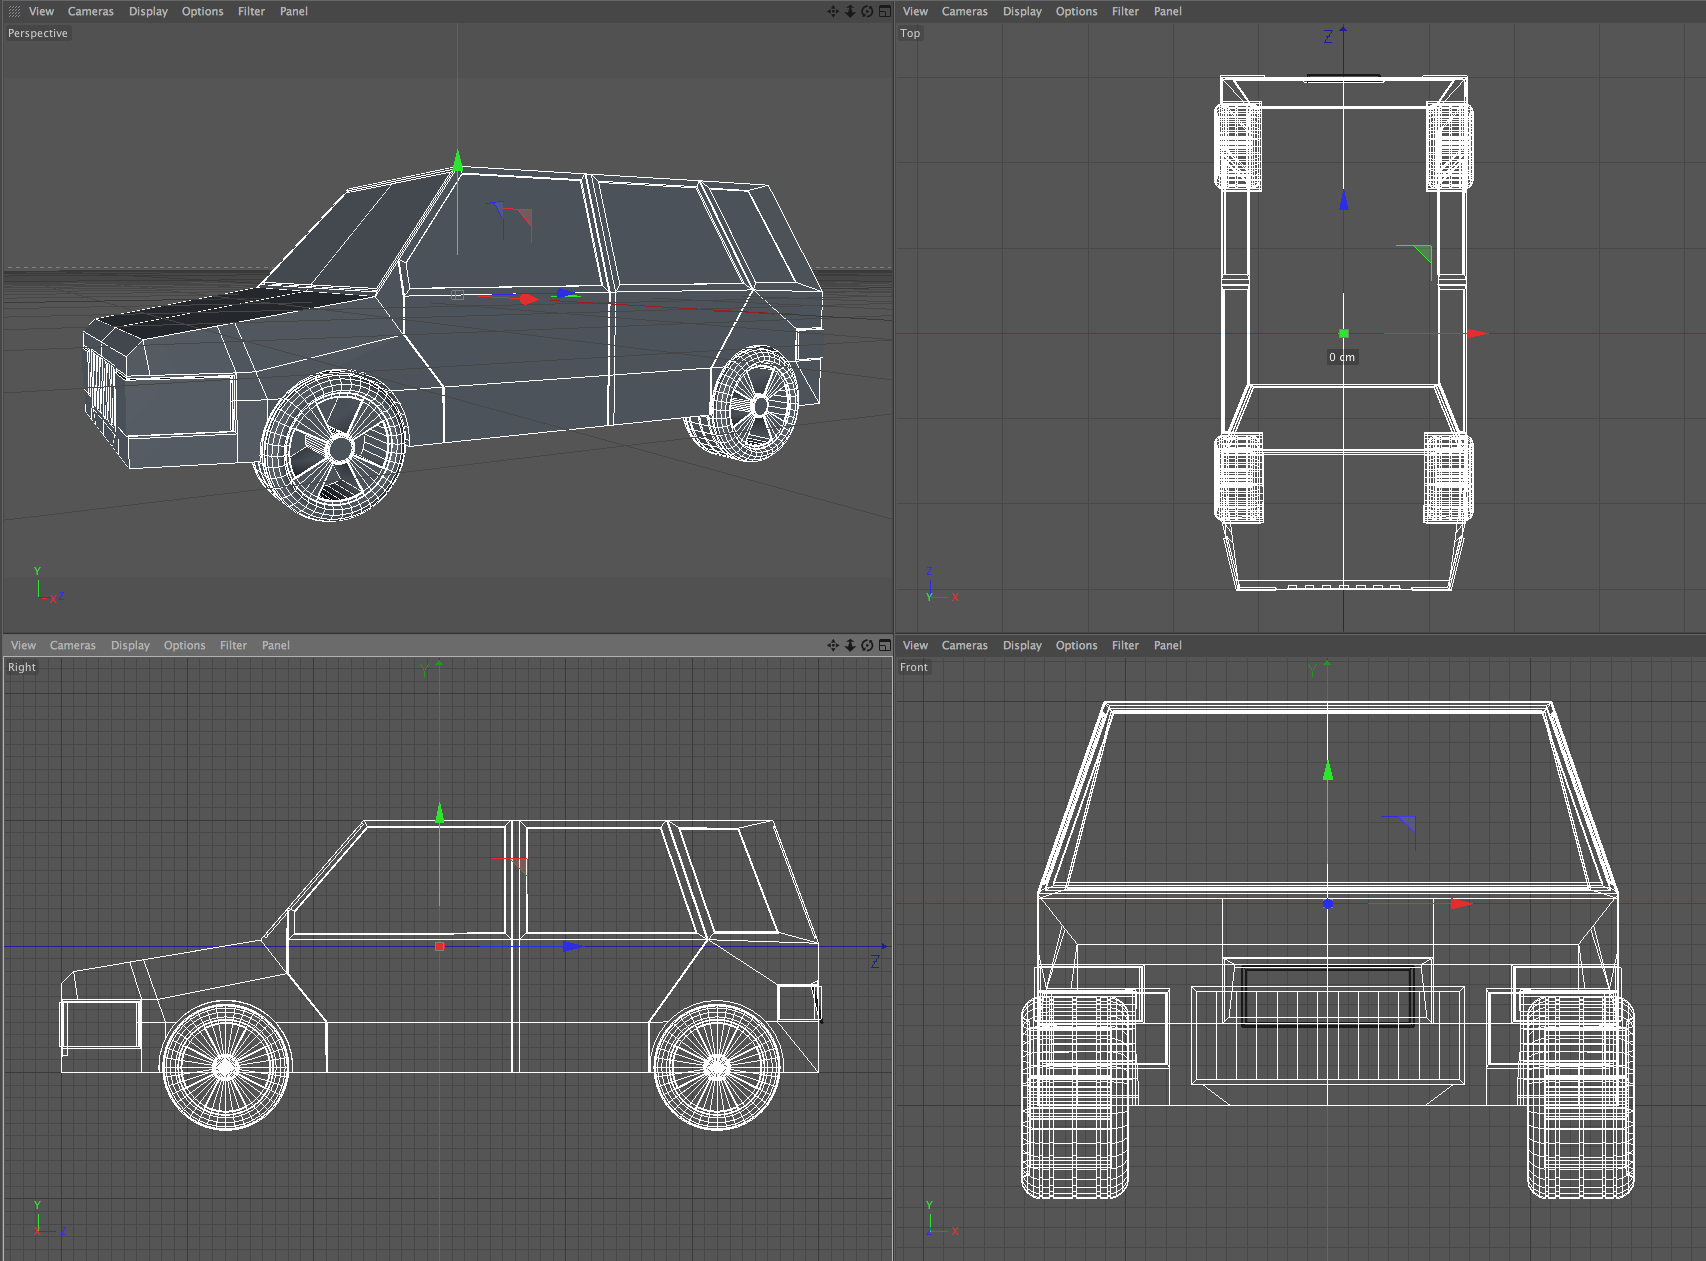The width and height of the screenshot is (1706, 1261).
Task: Click the pan (move camera) icon in Perspective viewport
Action: pos(833,11)
